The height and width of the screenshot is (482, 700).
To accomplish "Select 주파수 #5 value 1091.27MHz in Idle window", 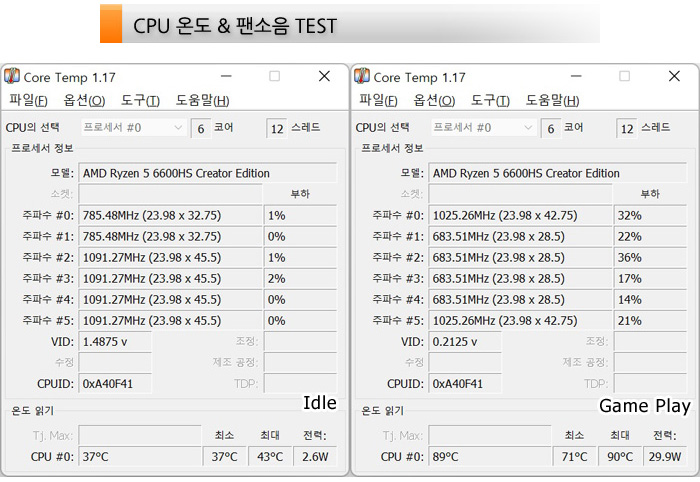I will [171, 320].
